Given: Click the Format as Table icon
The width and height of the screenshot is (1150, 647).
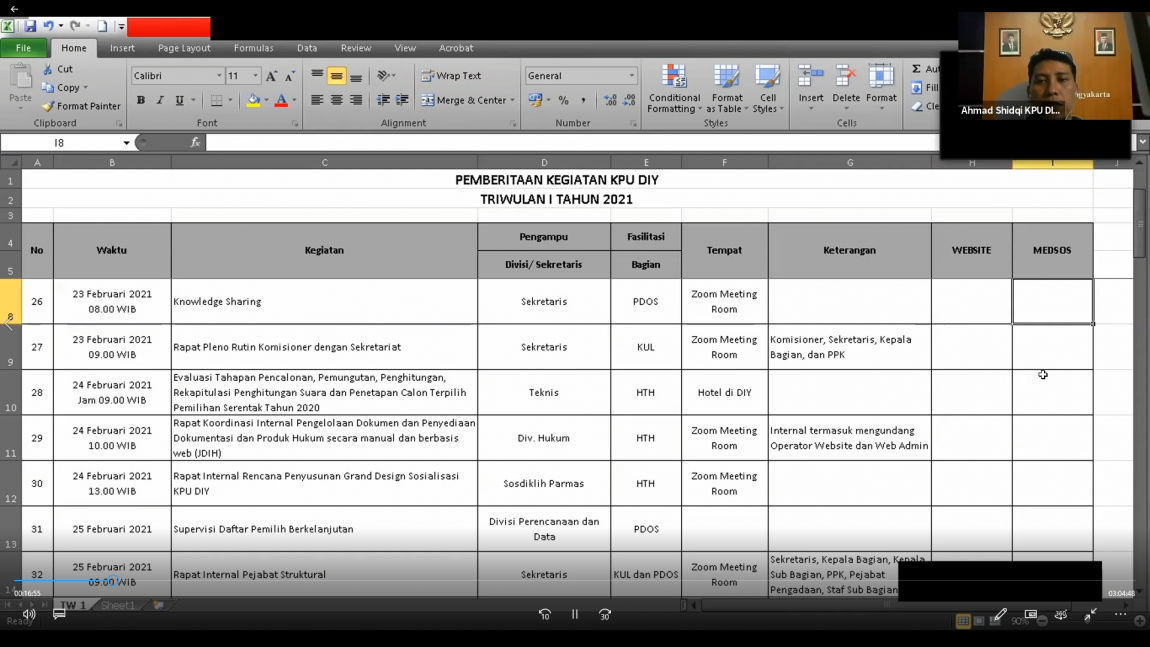Looking at the screenshot, I should click(x=726, y=90).
